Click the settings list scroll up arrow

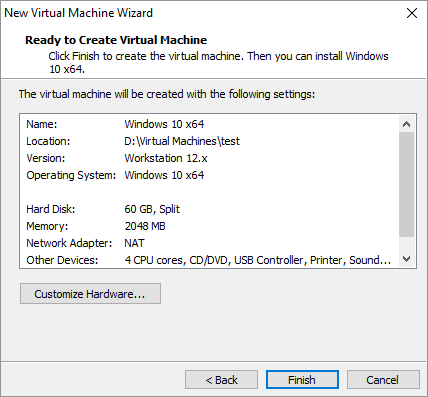(x=406, y=124)
